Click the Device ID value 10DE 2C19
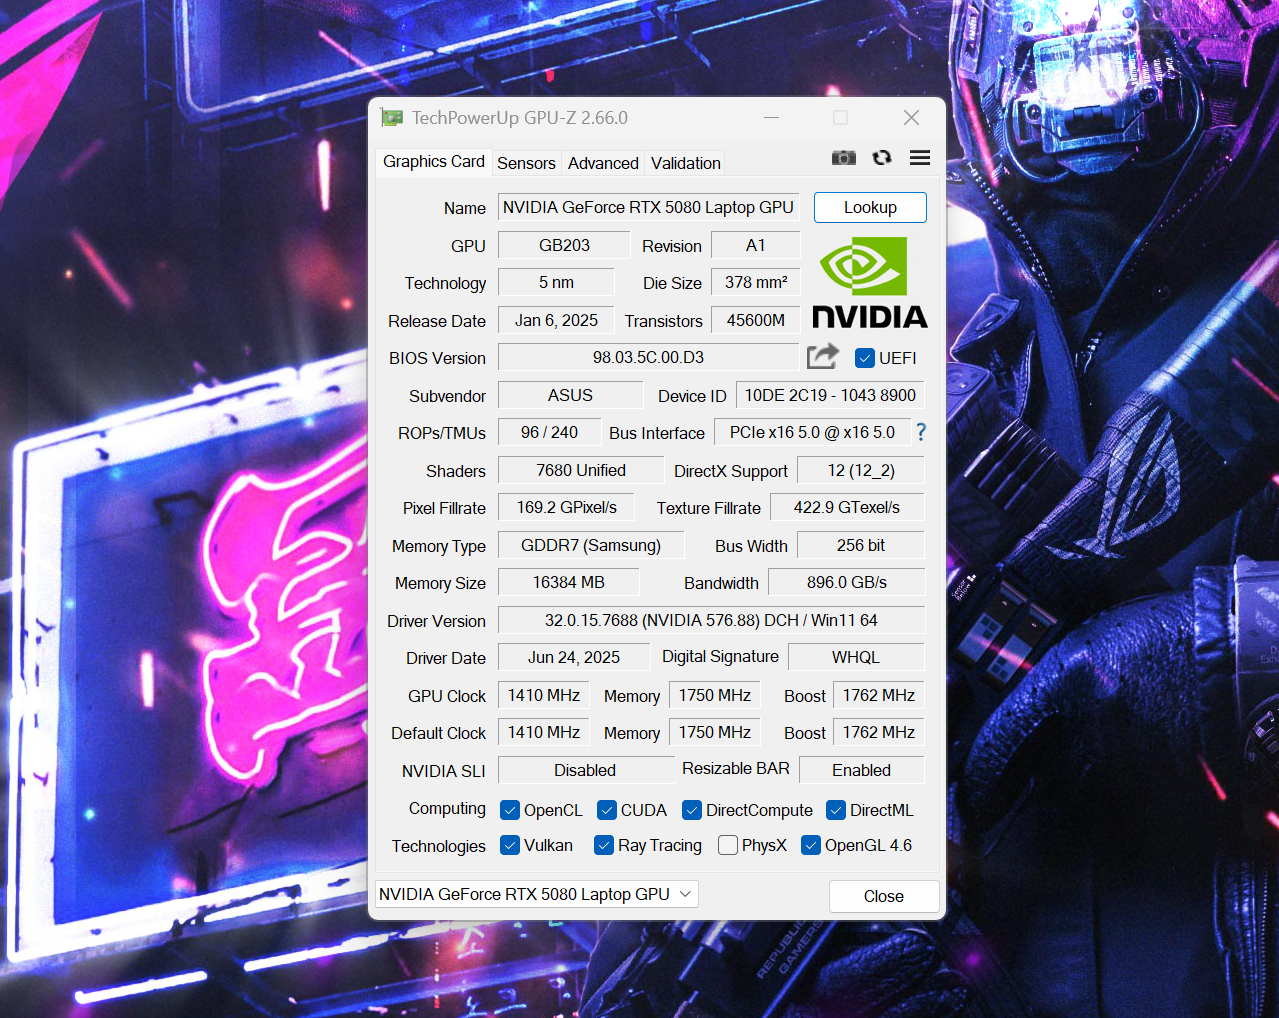The image size is (1279, 1018). 830,395
